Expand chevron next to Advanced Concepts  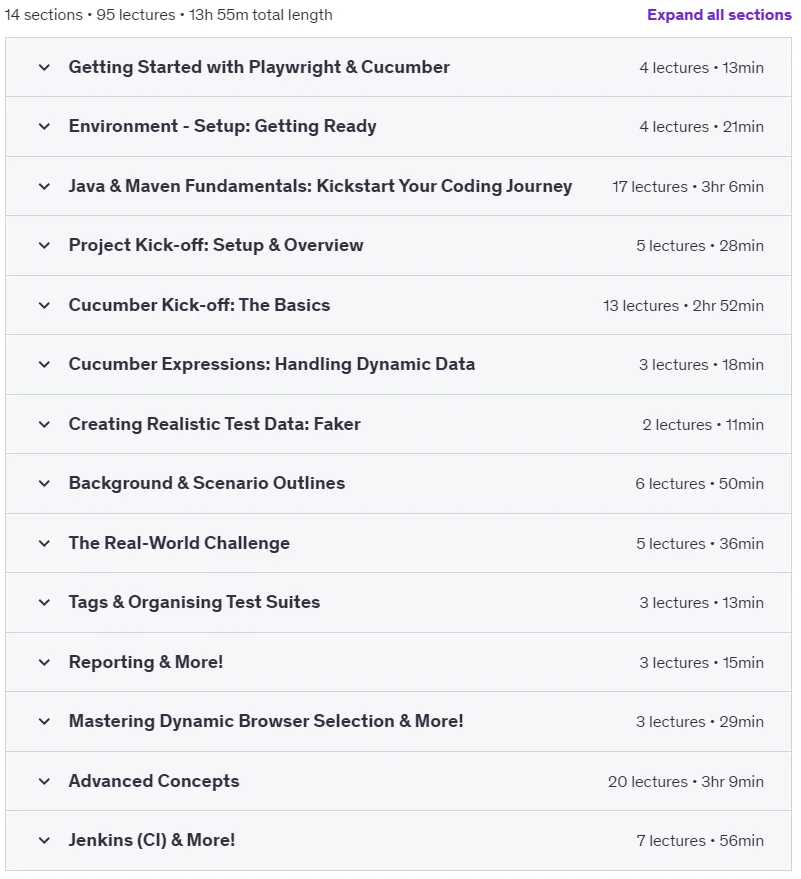pyautogui.click(x=44, y=781)
